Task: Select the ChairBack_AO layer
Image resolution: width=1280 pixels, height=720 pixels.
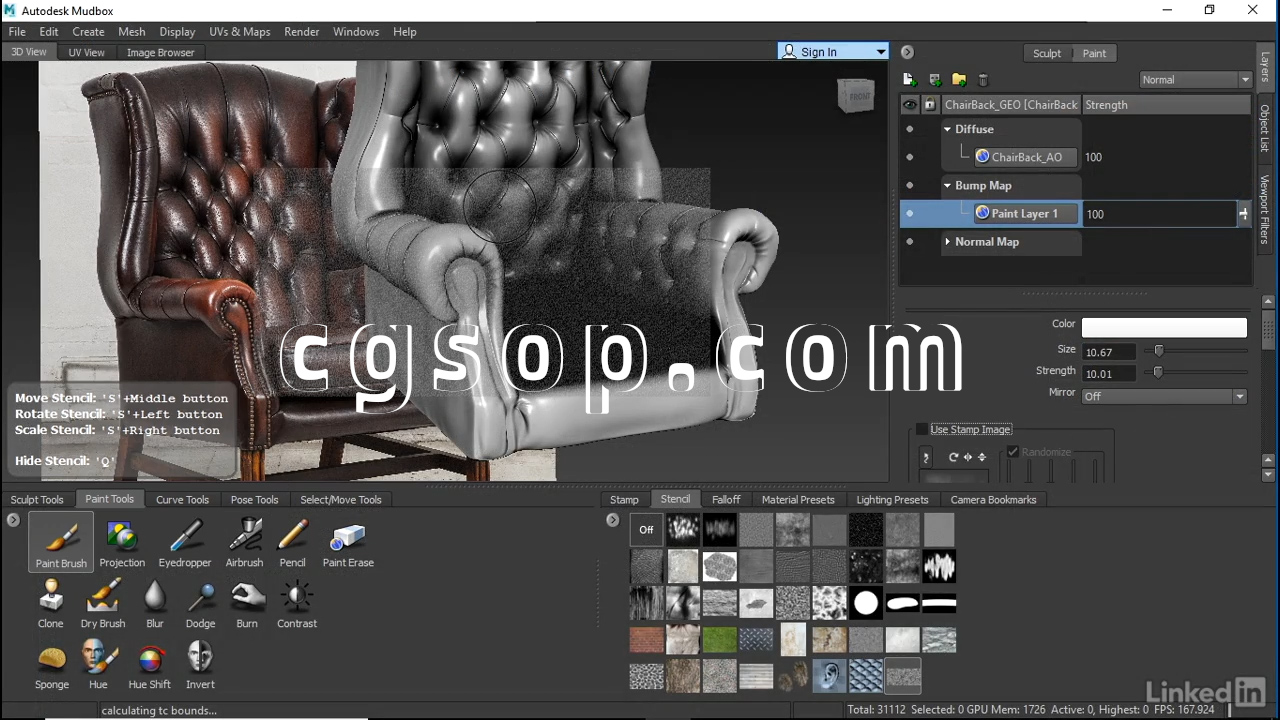Action: (x=1026, y=157)
